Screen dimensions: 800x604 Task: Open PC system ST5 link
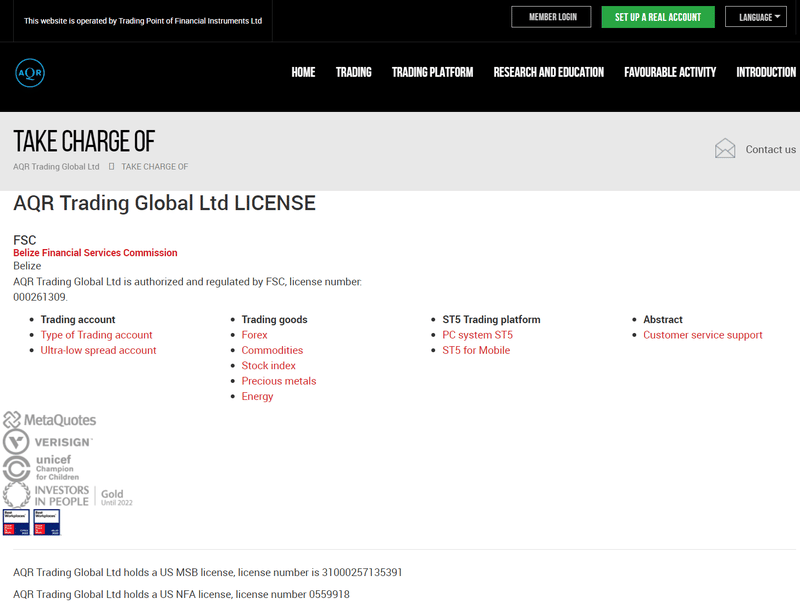point(478,335)
